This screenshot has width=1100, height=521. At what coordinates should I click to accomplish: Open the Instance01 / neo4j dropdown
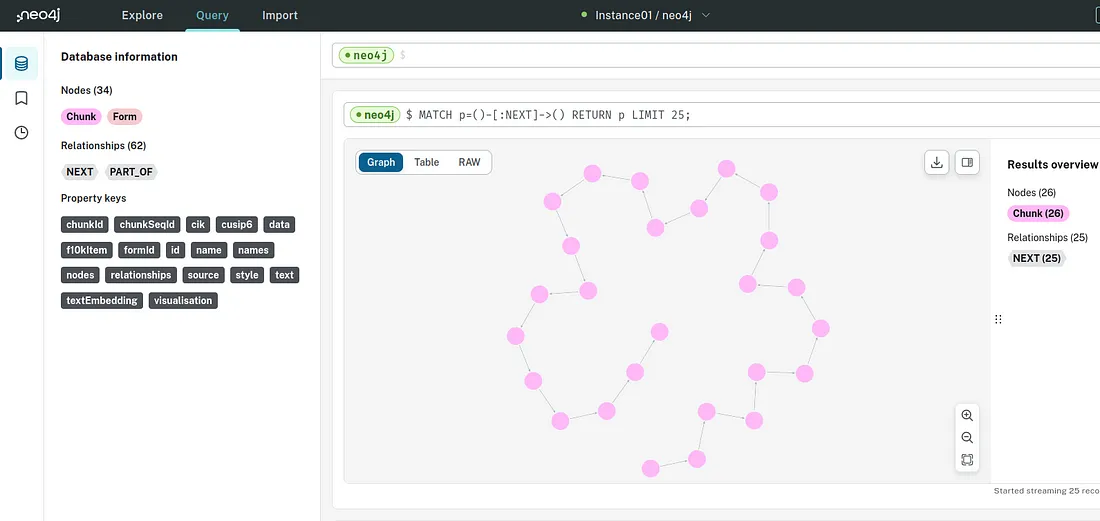(x=645, y=15)
